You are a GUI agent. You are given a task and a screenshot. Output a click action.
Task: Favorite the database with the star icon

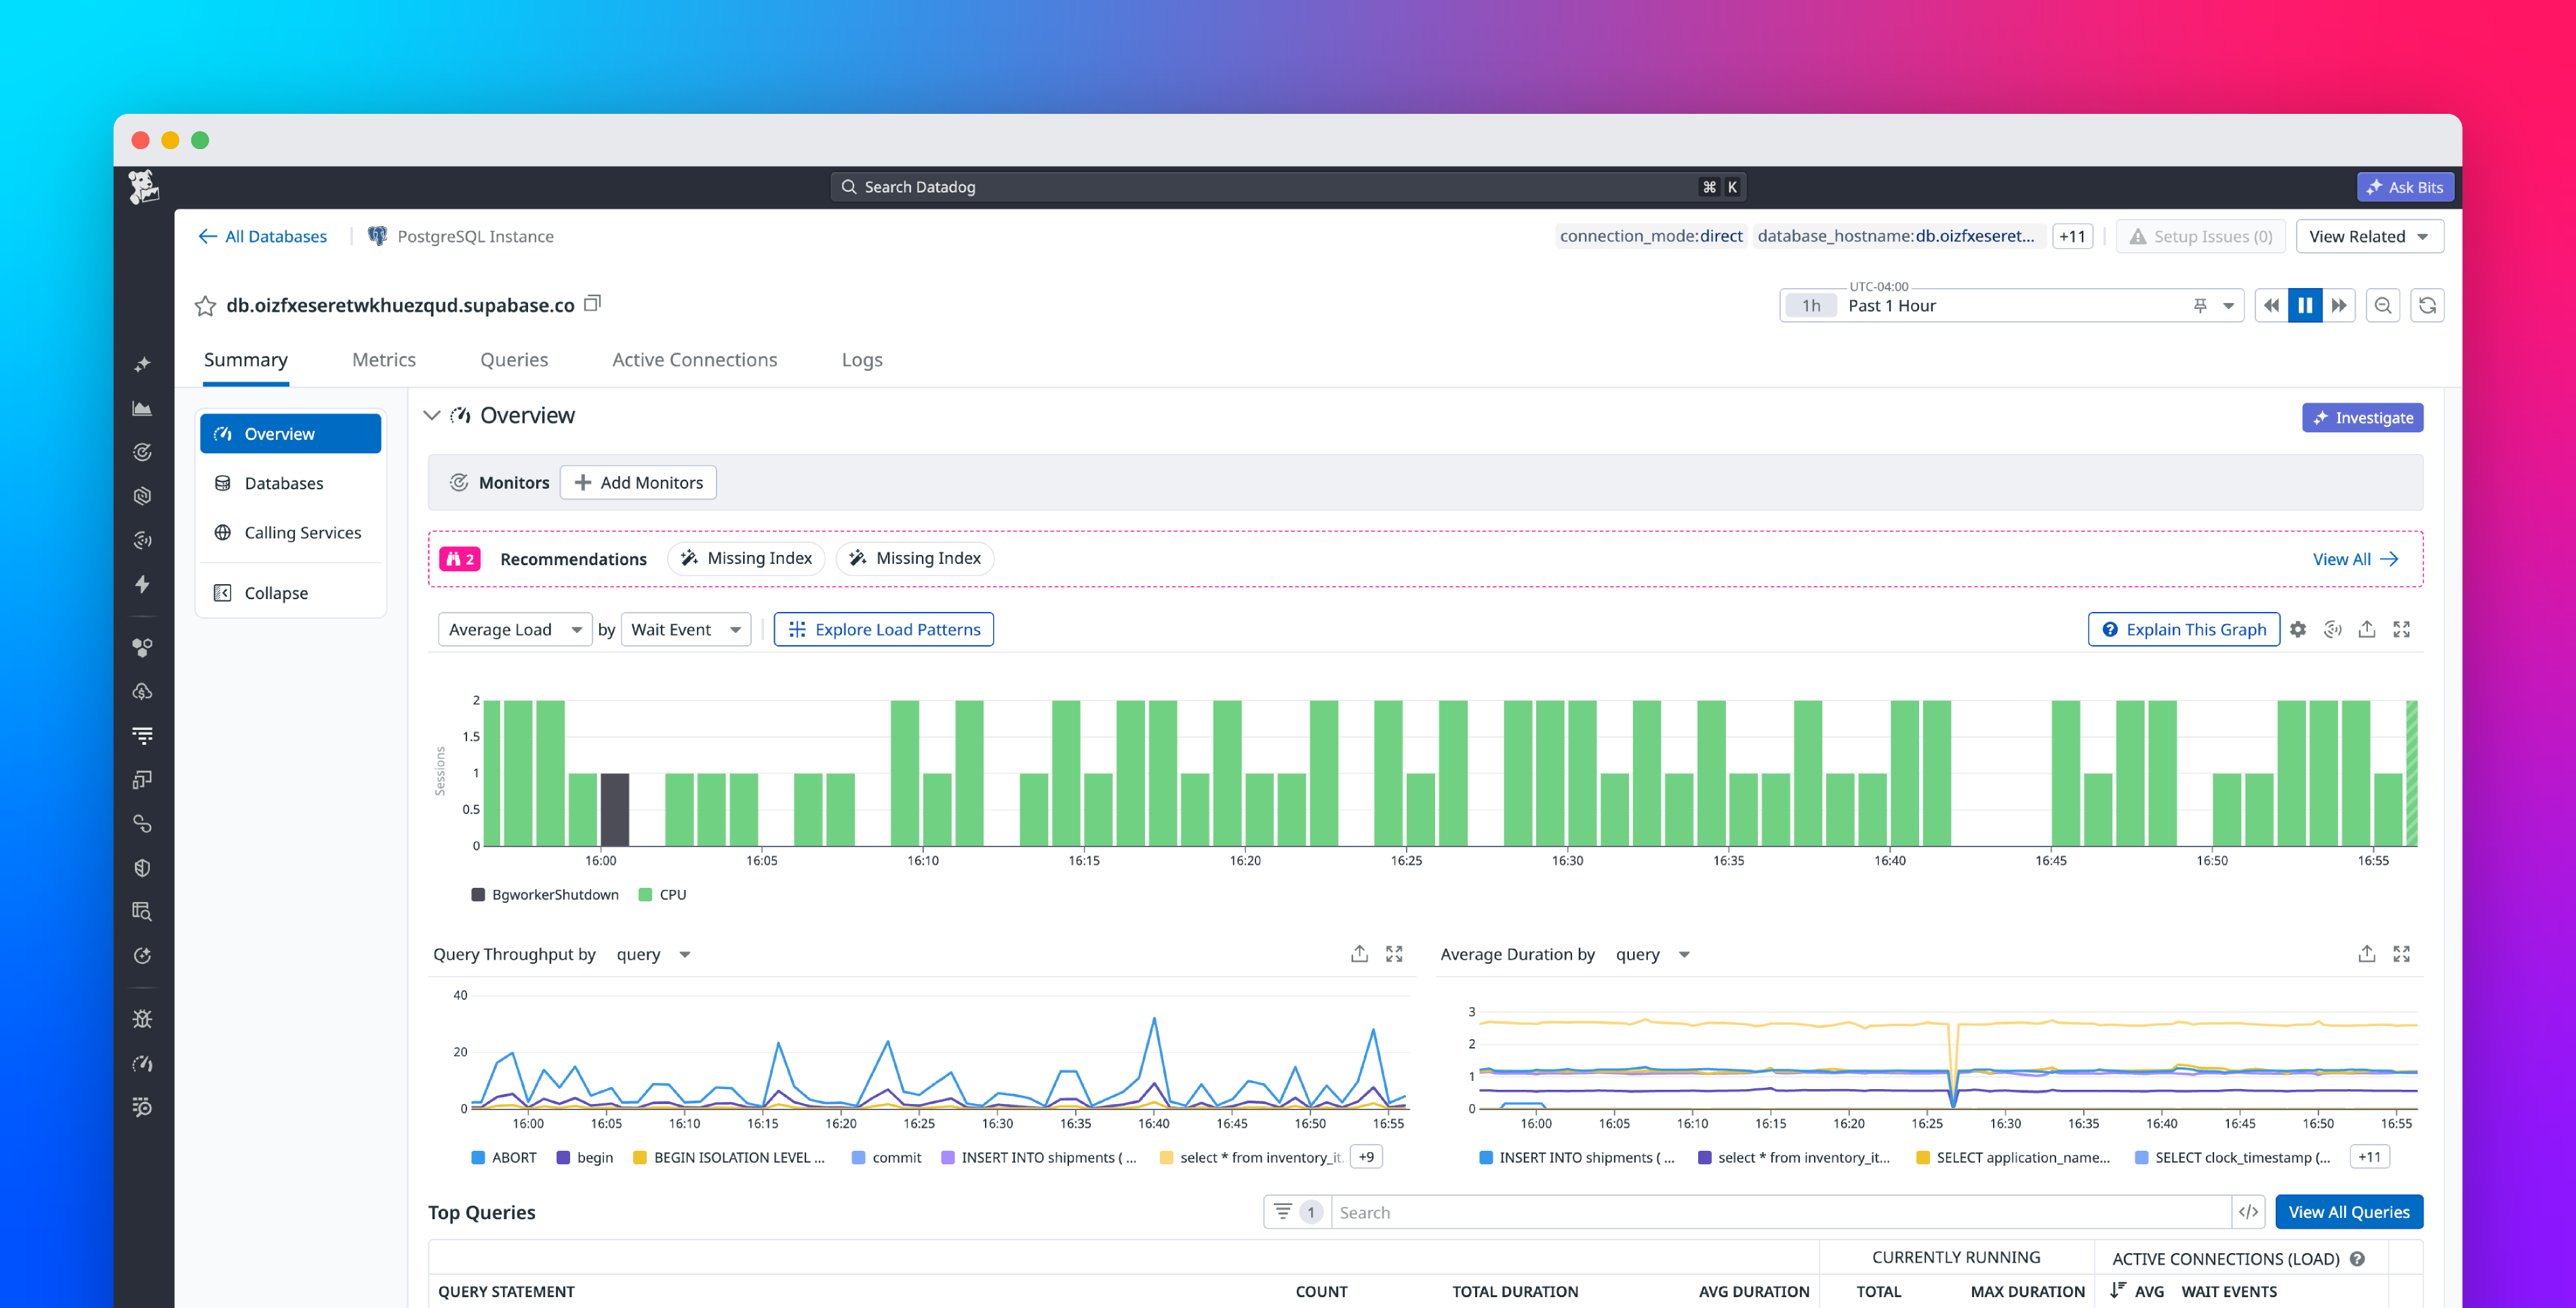pyautogui.click(x=205, y=306)
